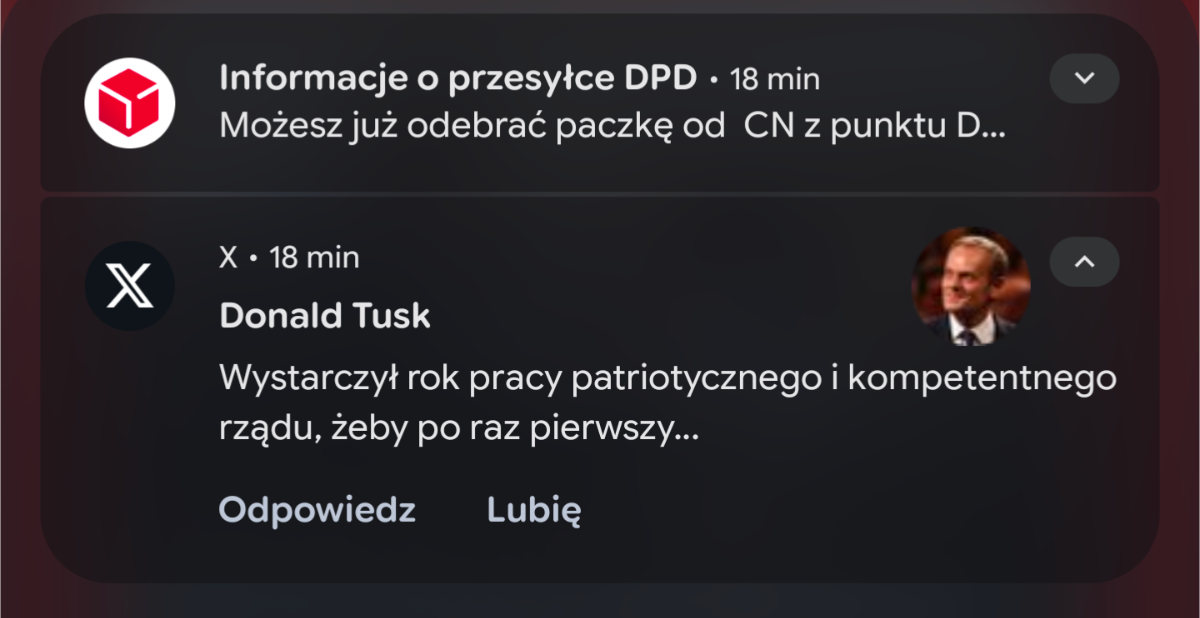Tap the line 'rządu, żeby po raz pierwszy…'
Image resolution: width=1200 pixels, height=618 pixels.
pyautogui.click(x=458, y=430)
